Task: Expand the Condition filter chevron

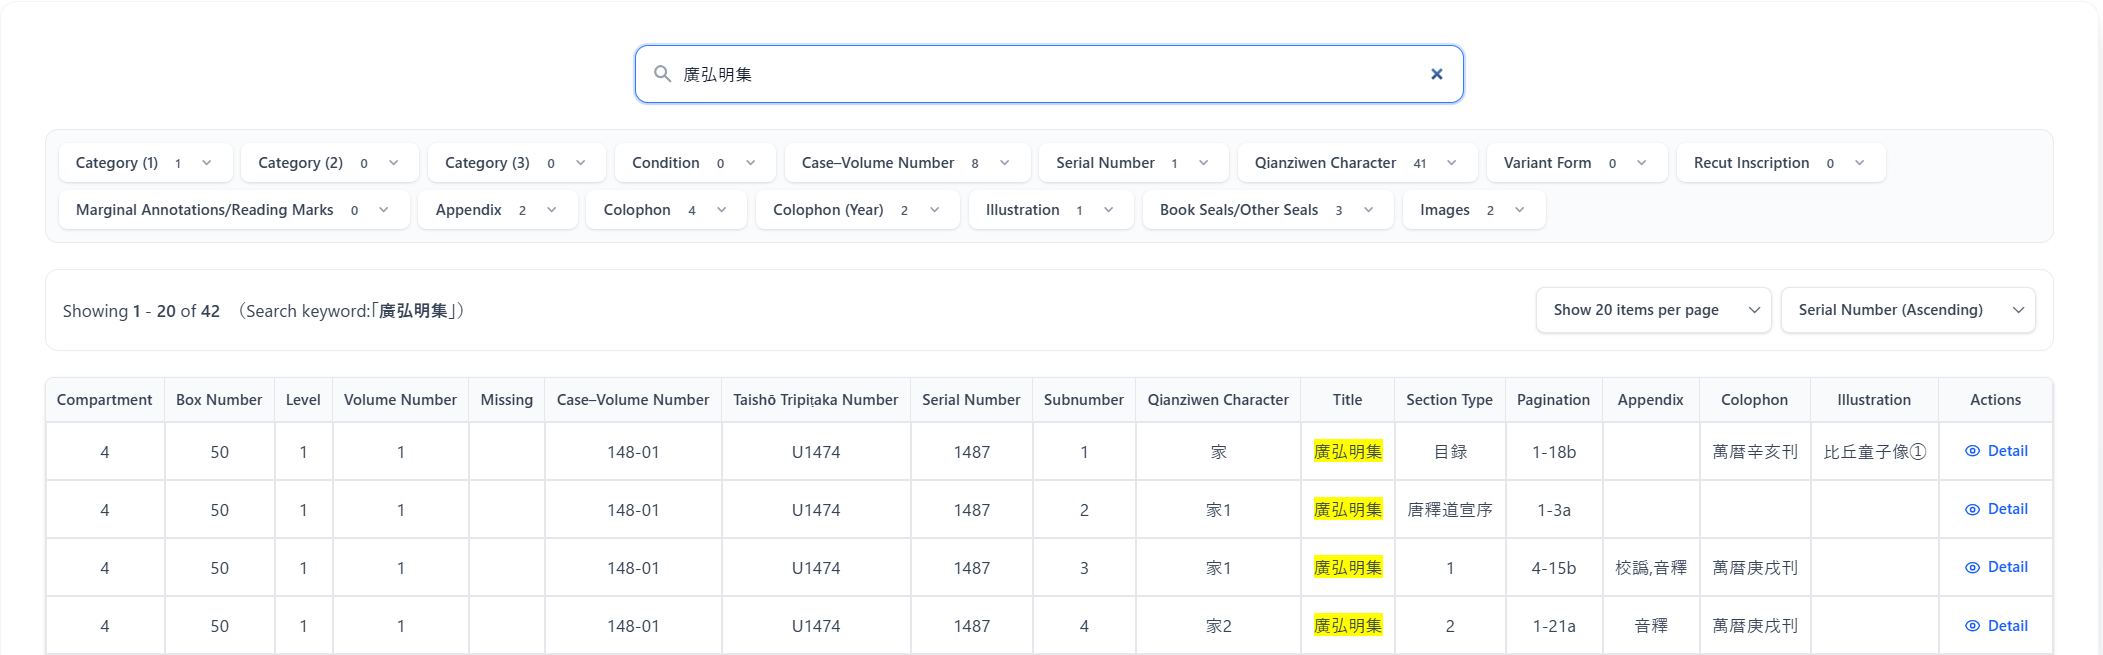Action: click(750, 163)
